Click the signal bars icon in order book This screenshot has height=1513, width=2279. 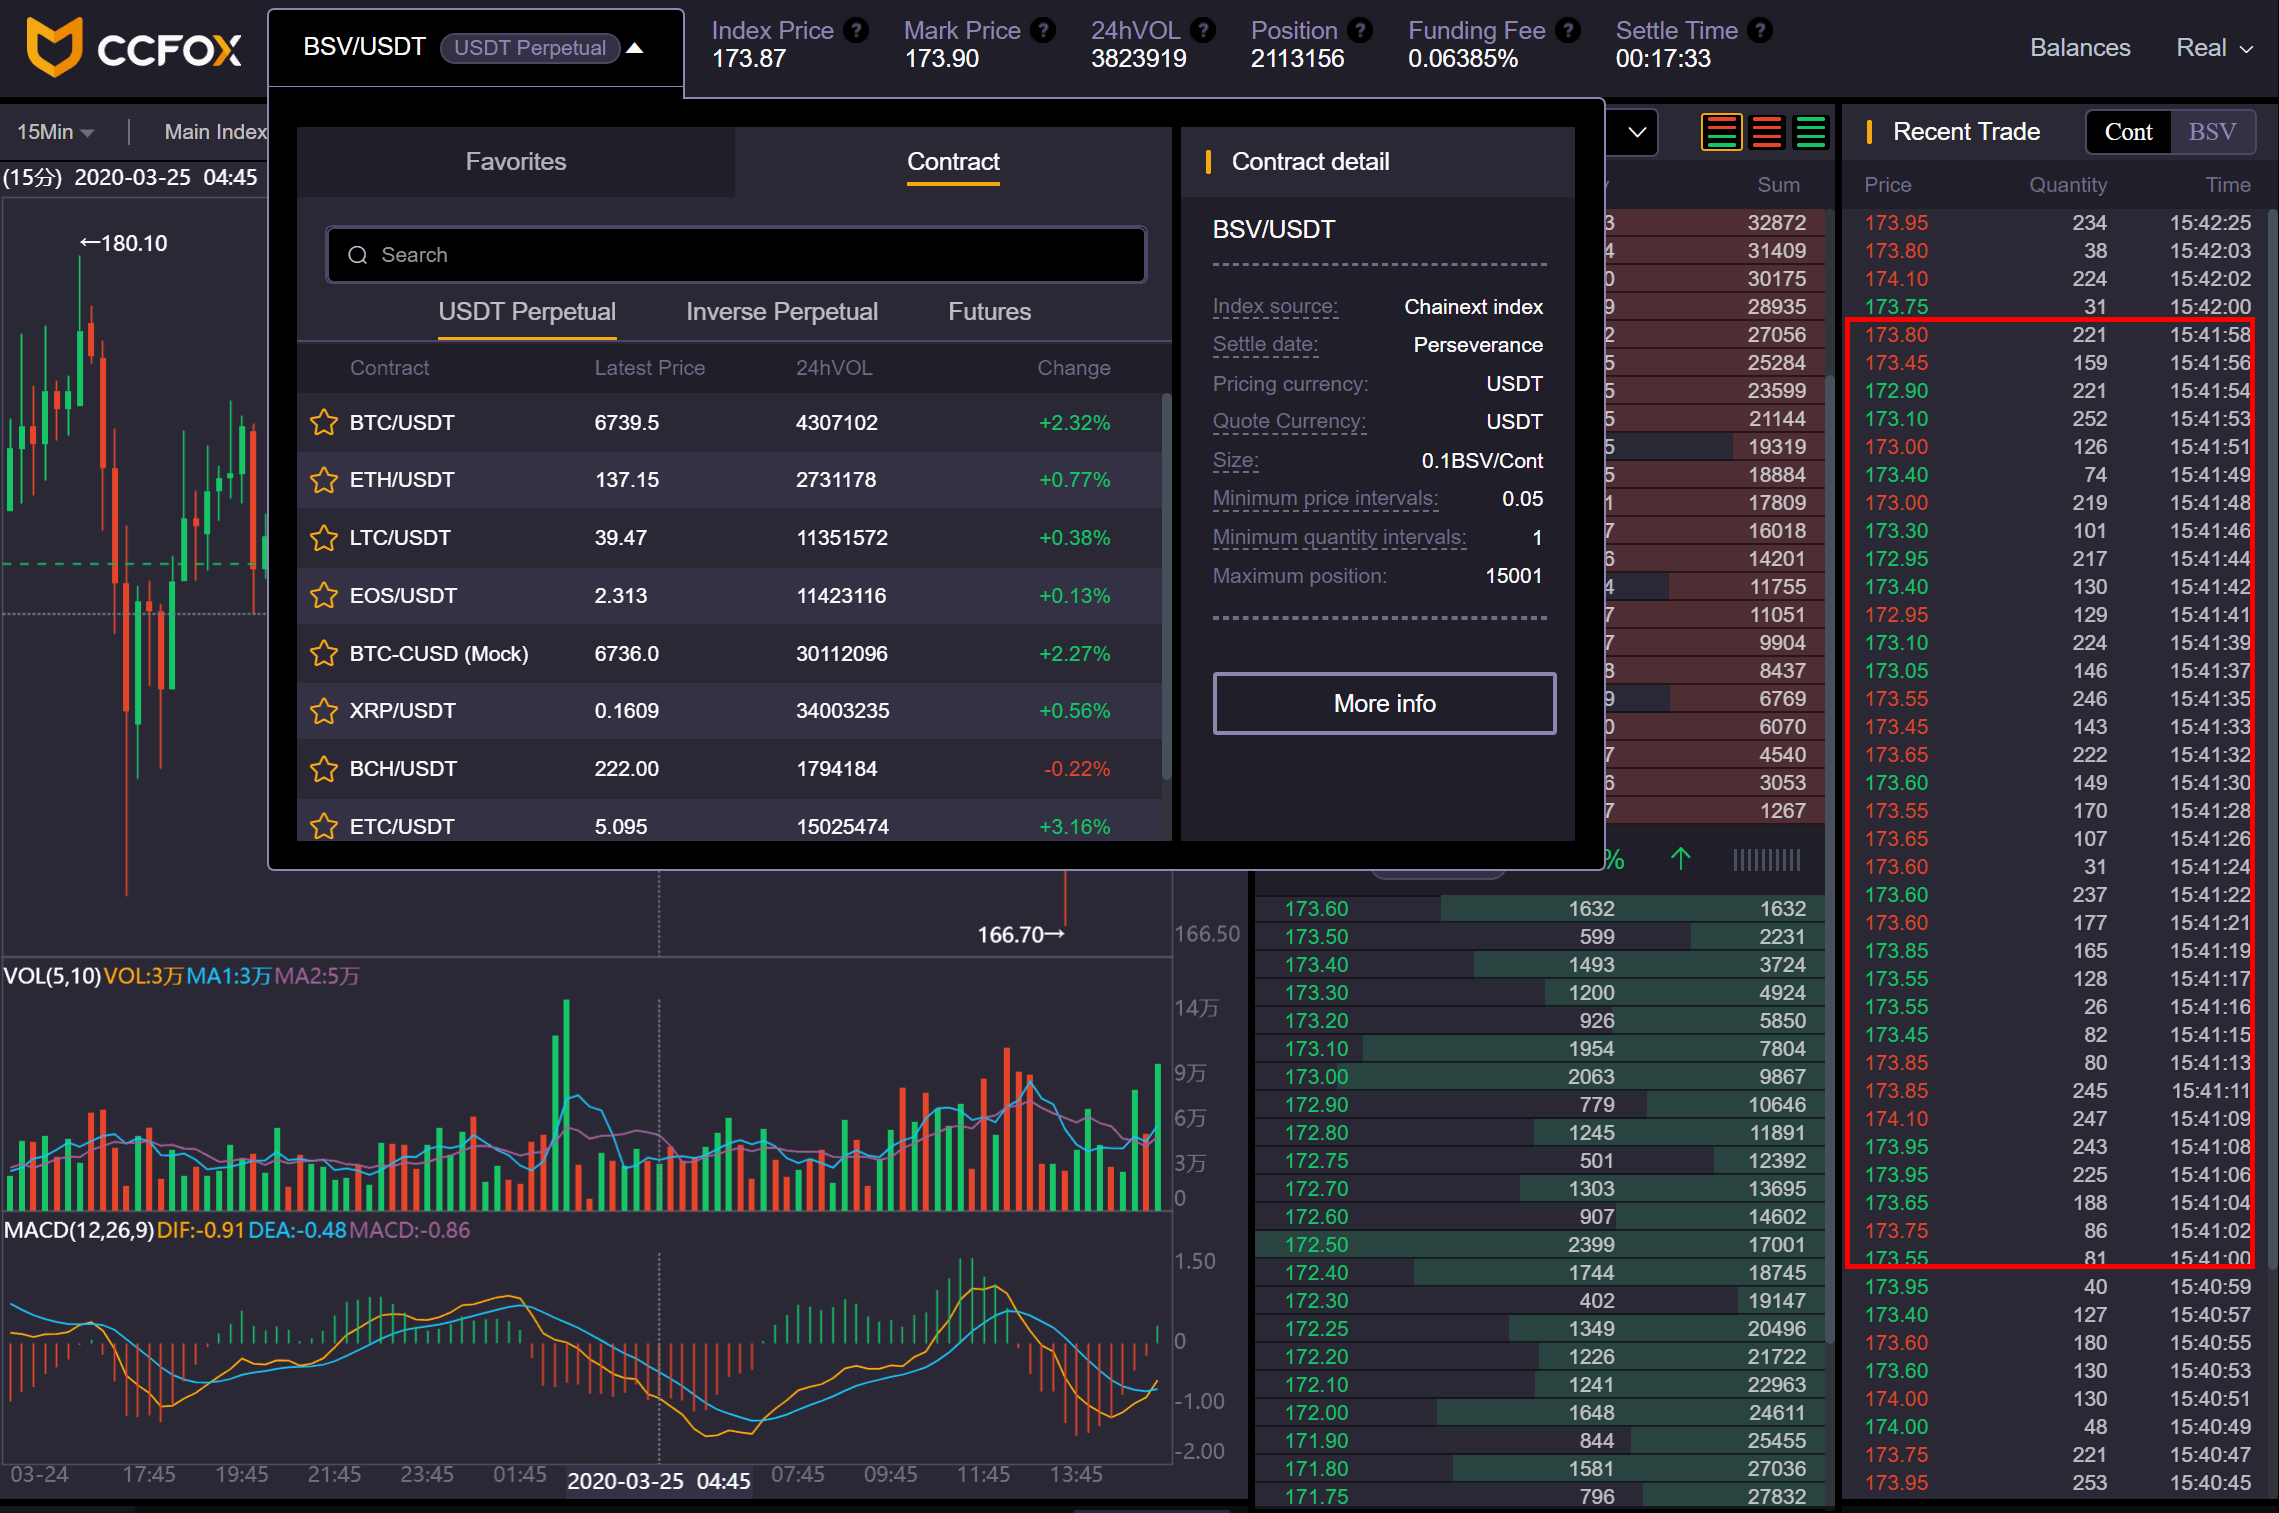coord(1767,859)
